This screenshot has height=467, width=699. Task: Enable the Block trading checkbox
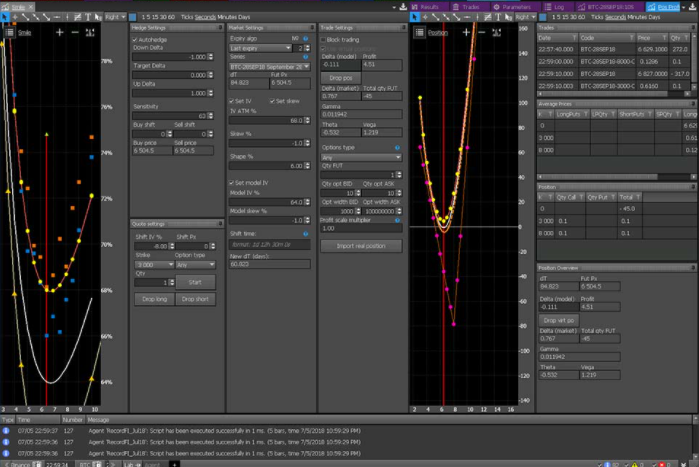tap(324, 39)
